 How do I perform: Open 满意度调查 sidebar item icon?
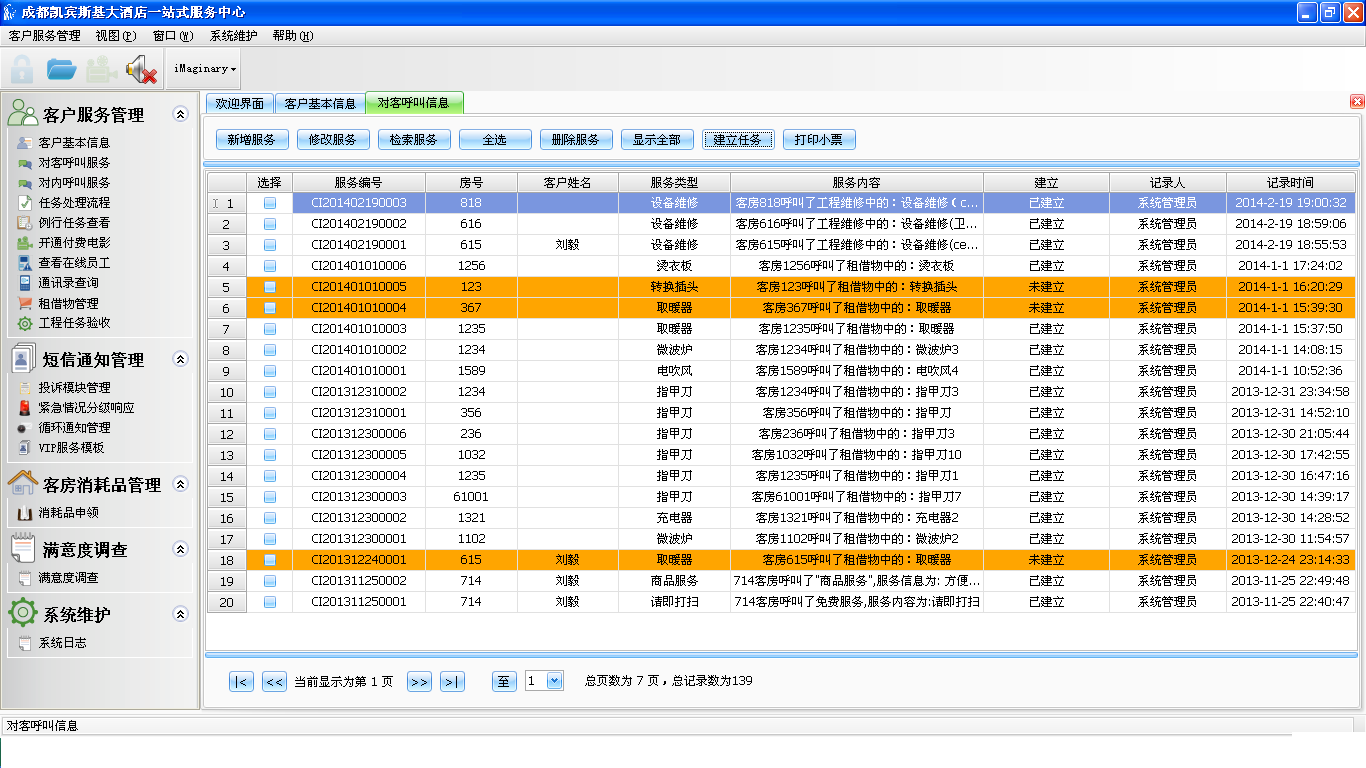click(x=24, y=578)
